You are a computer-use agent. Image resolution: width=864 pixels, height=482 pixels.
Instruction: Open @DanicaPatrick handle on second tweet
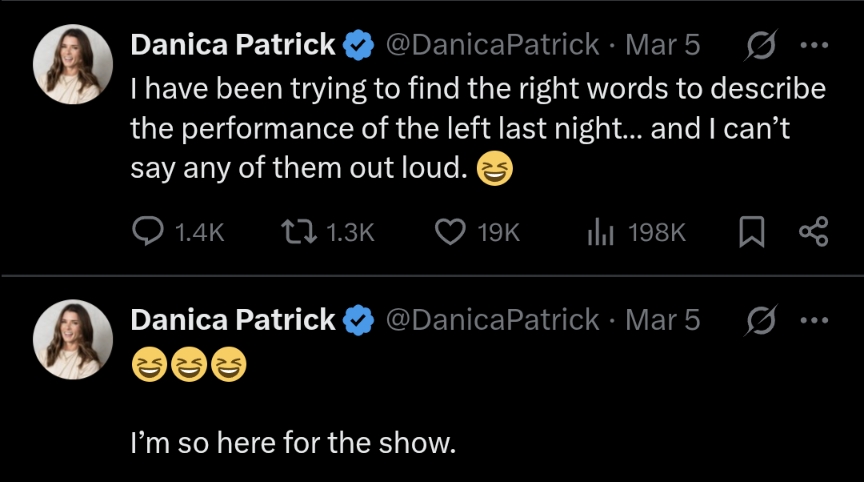tap(492, 320)
